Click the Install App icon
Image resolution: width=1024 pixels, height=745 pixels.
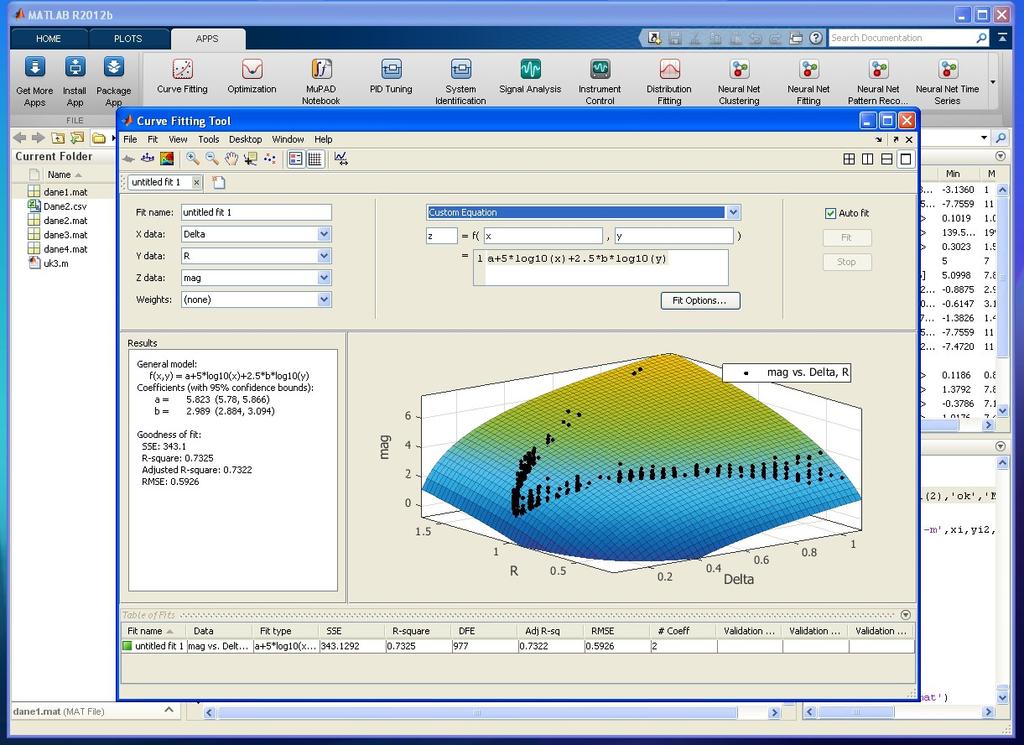[x=75, y=67]
